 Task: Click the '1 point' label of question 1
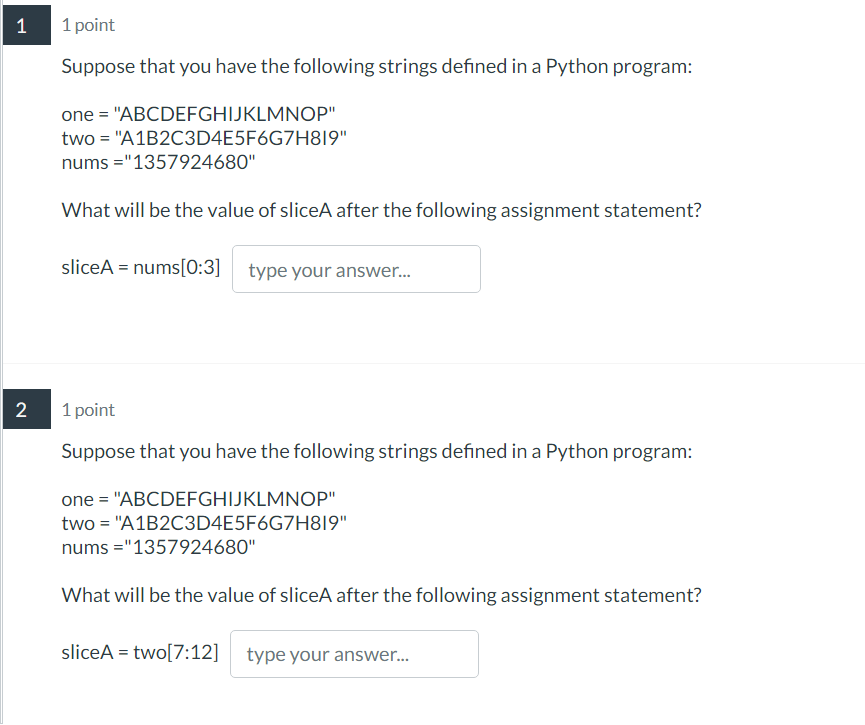(x=88, y=26)
